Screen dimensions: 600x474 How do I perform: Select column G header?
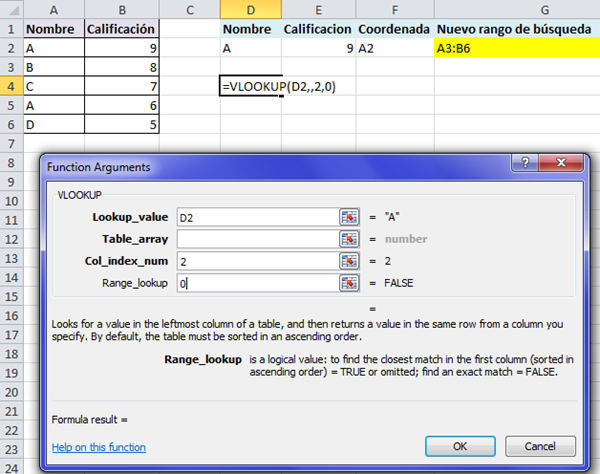[x=514, y=9]
